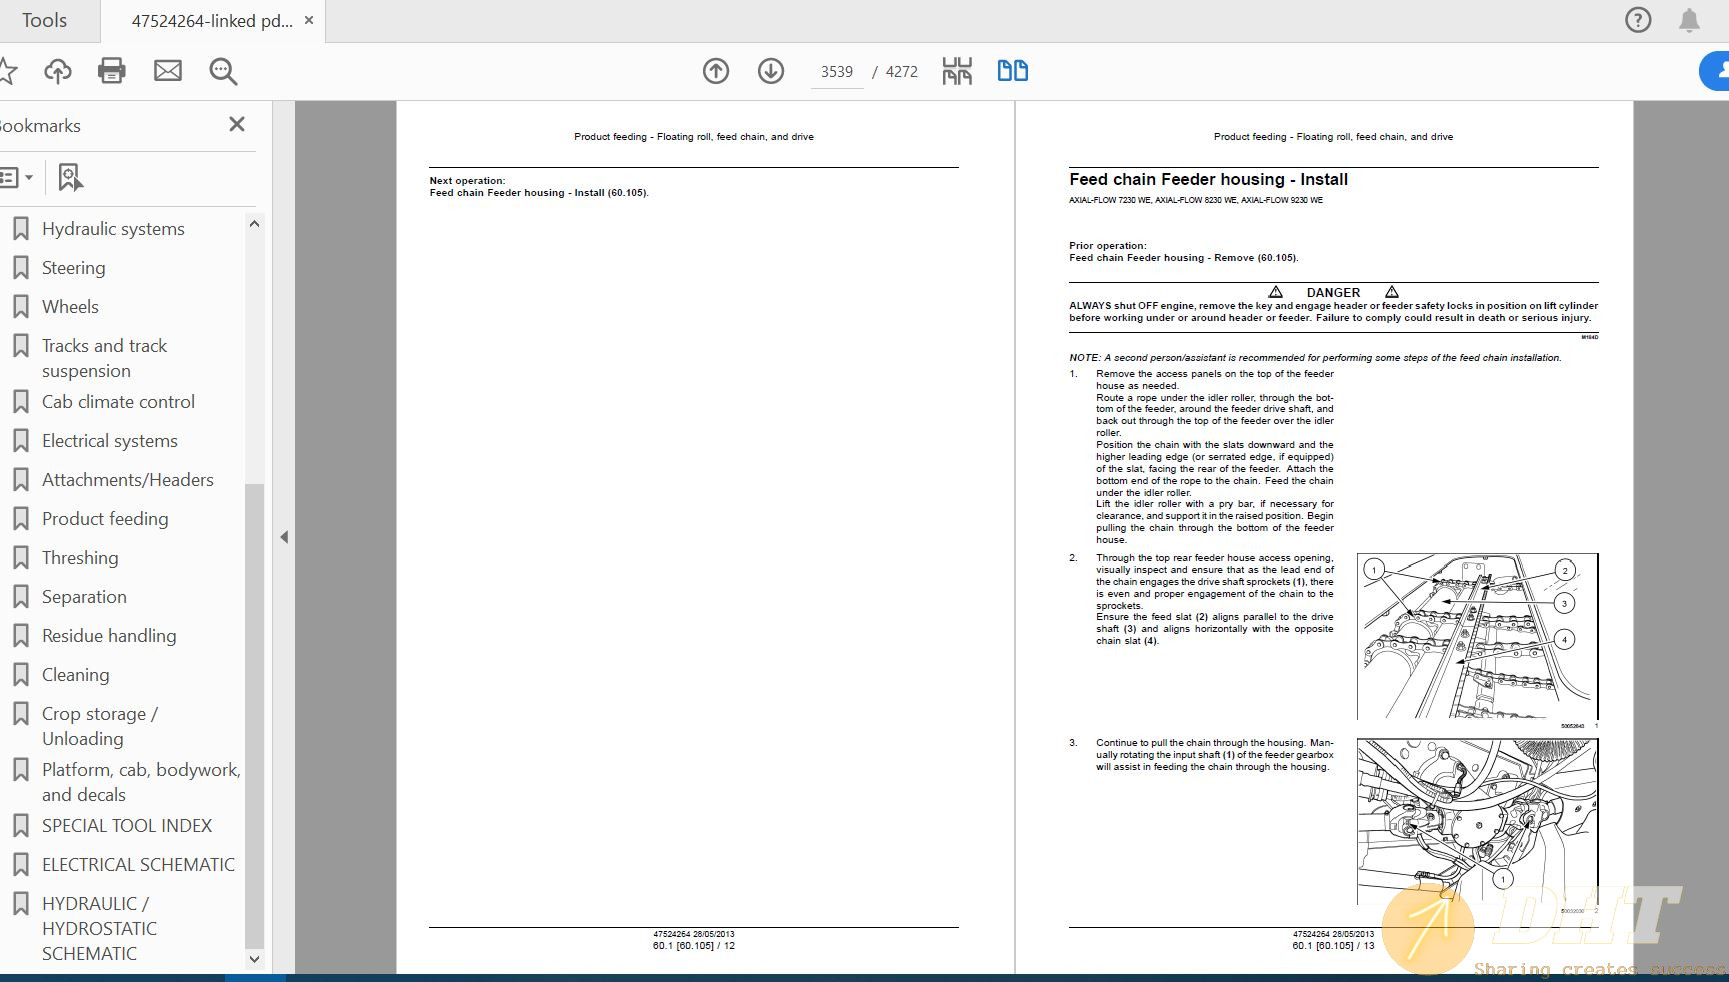Open the Cab climate control bookmark

tap(118, 402)
